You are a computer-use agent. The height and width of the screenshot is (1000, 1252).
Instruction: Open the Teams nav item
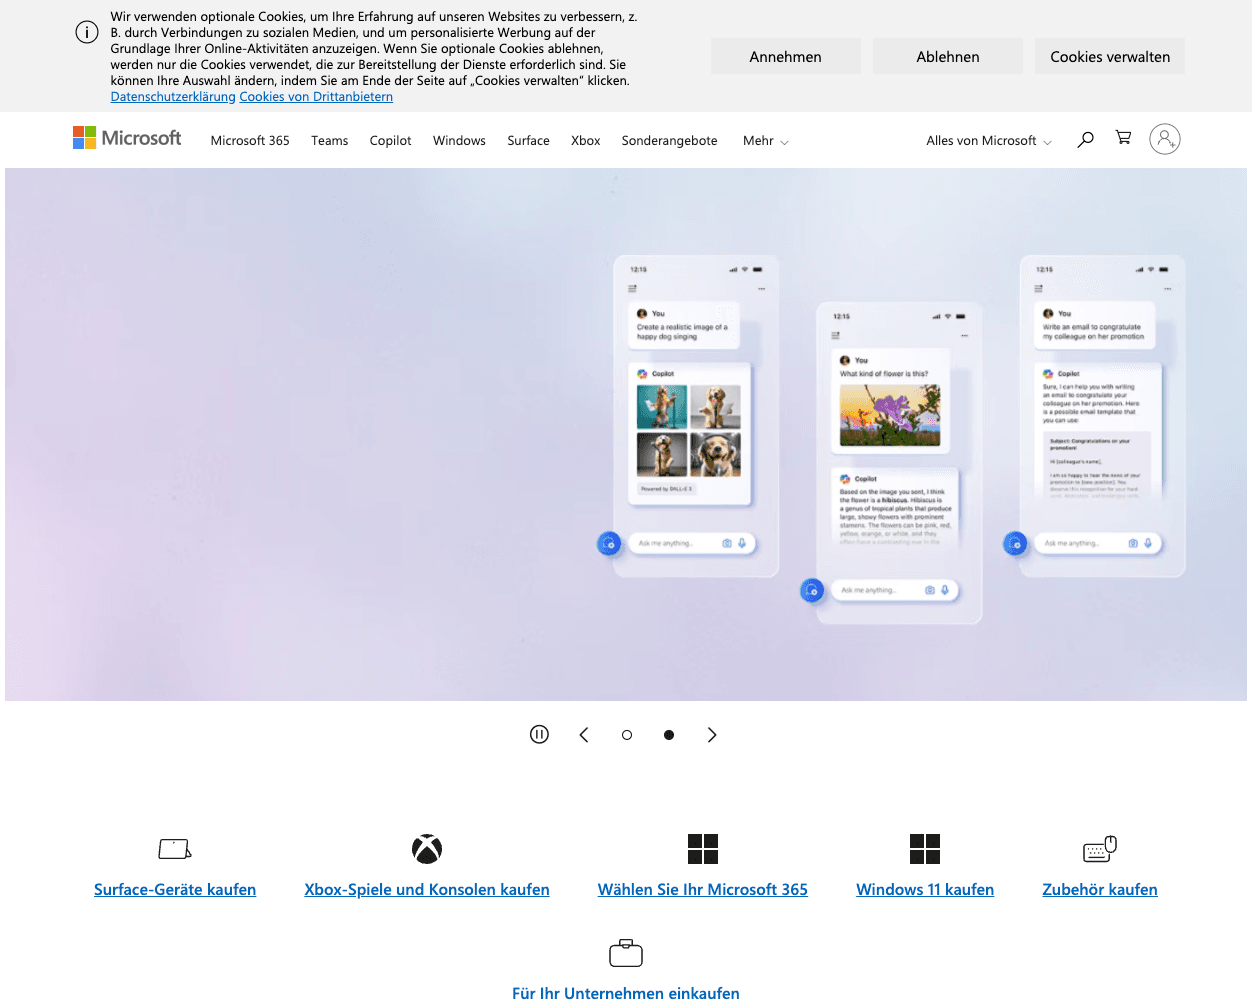[x=330, y=141]
